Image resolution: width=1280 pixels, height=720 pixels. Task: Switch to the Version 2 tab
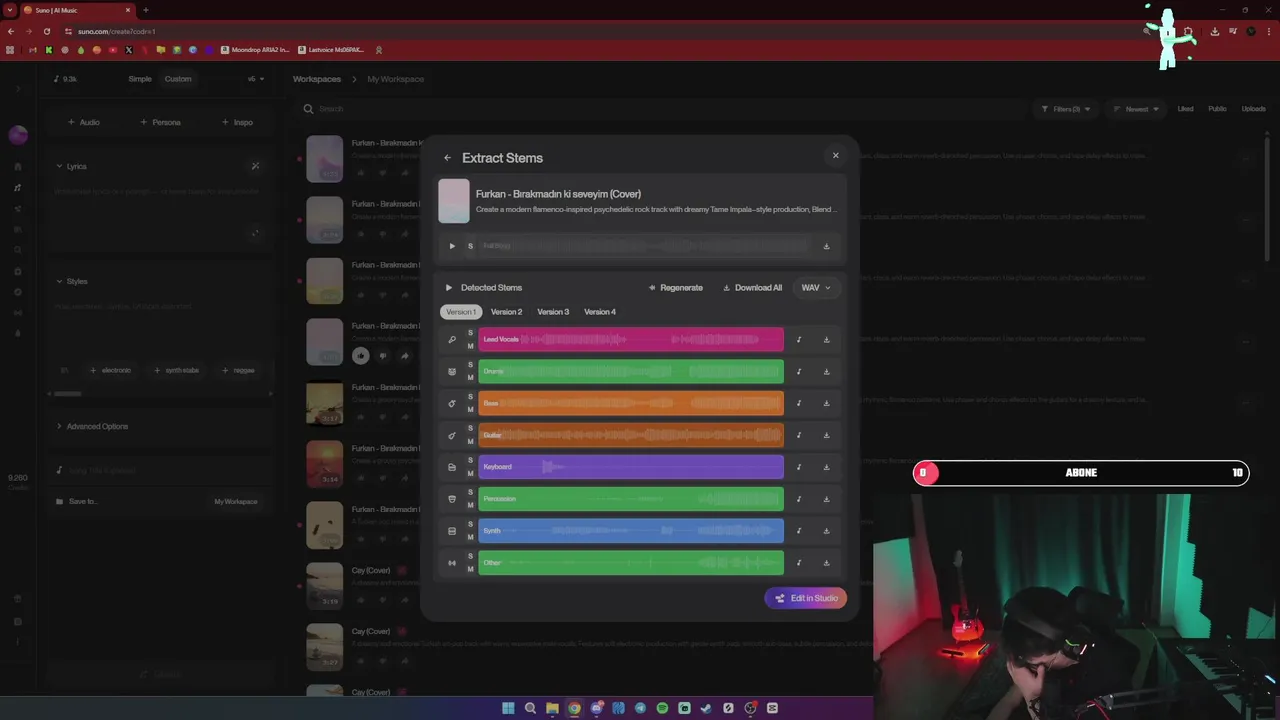tap(506, 312)
